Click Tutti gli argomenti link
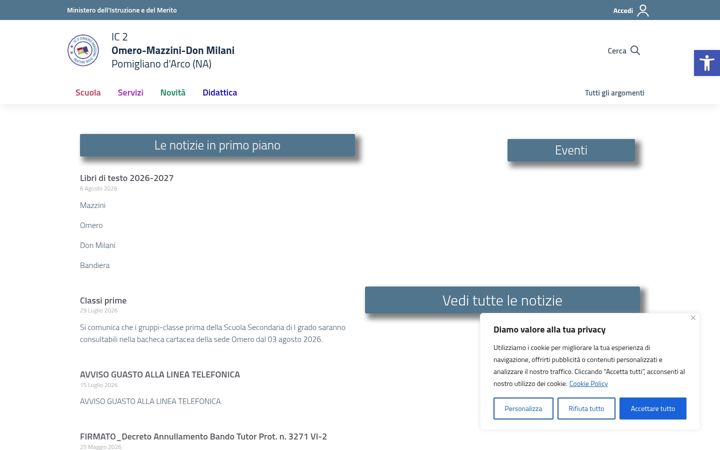 tap(614, 93)
